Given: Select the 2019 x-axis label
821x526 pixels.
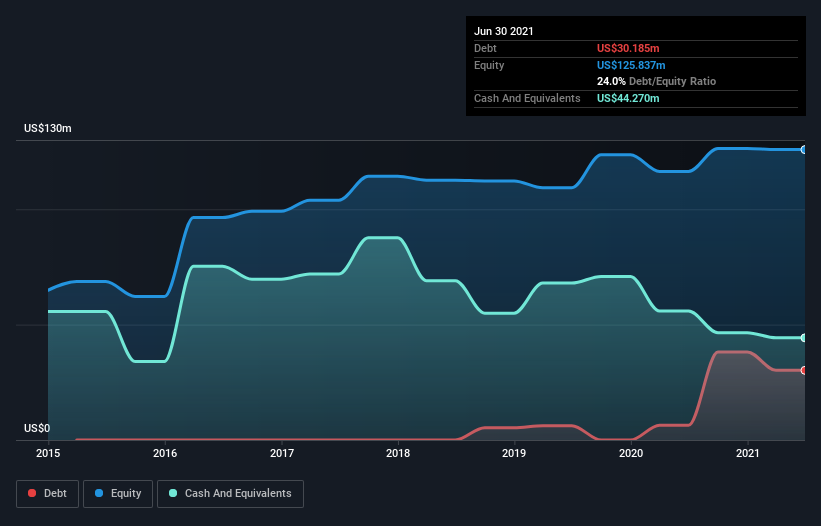Looking at the screenshot, I should coord(514,453).
